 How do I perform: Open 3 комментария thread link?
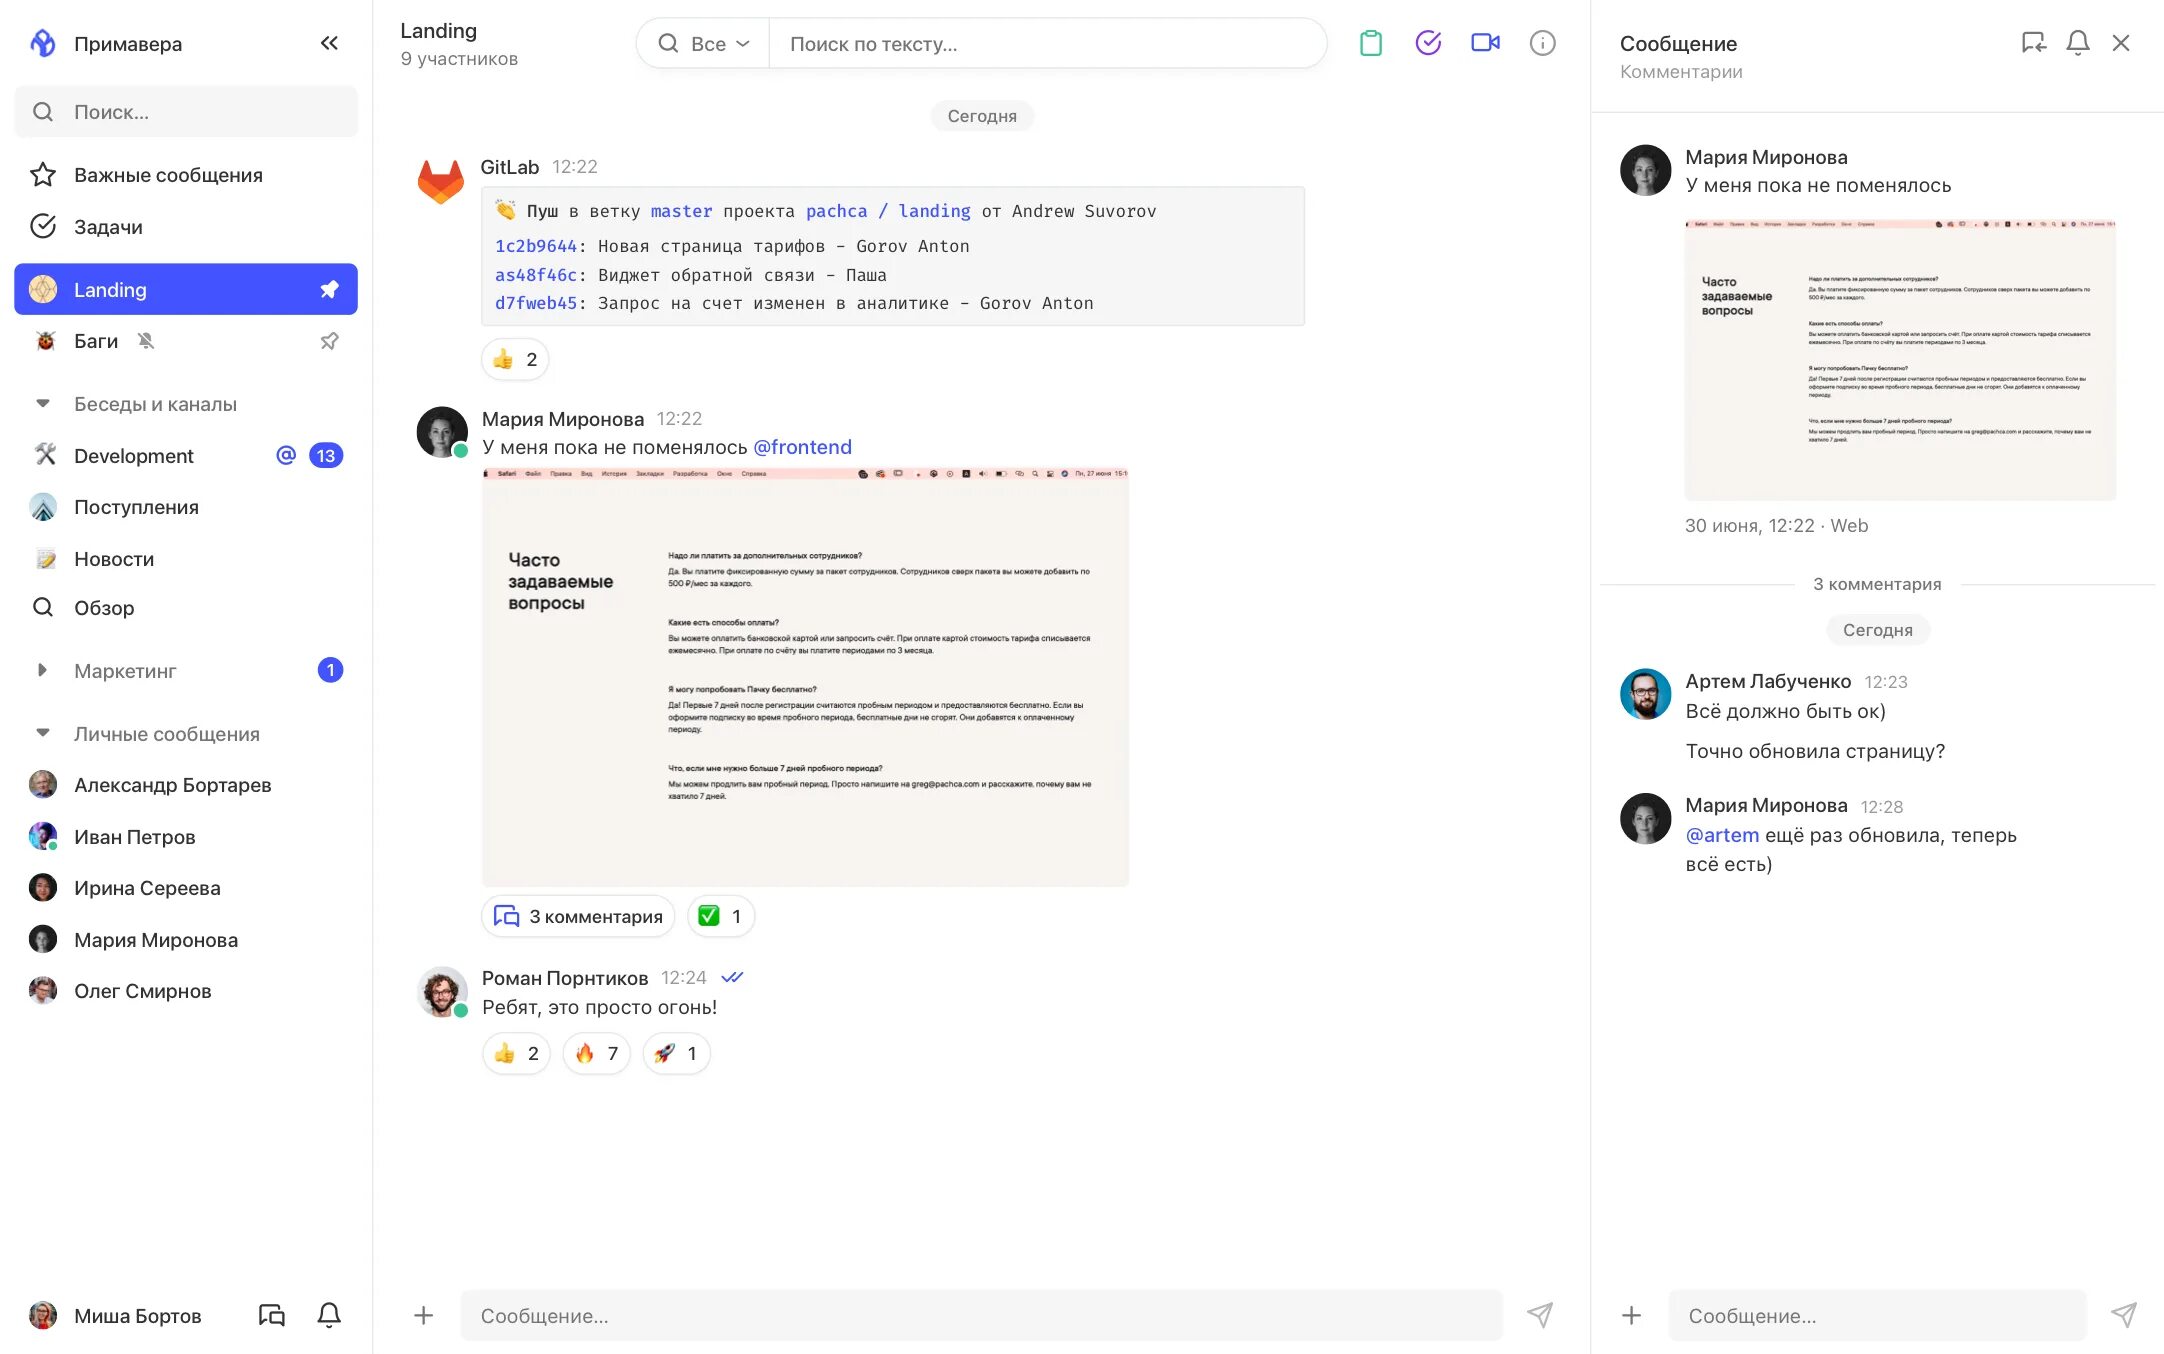click(578, 917)
